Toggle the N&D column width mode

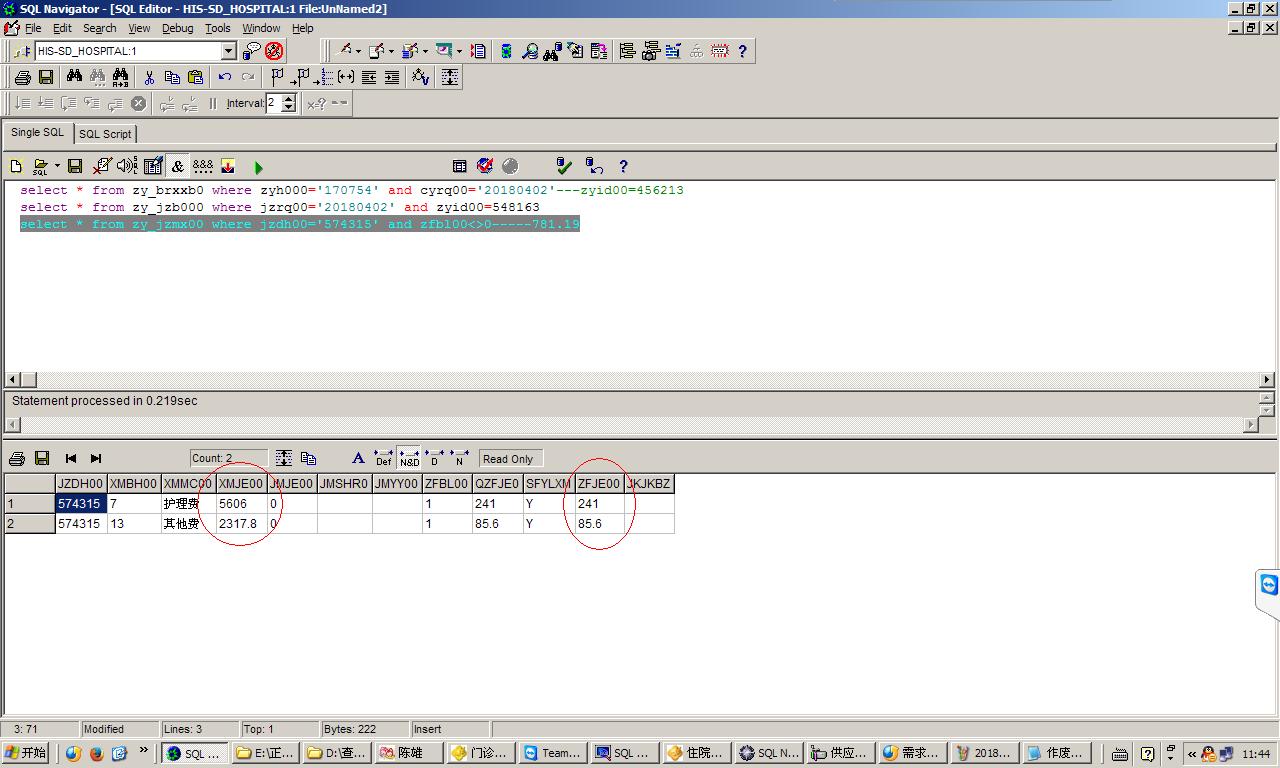click(409, 458)
